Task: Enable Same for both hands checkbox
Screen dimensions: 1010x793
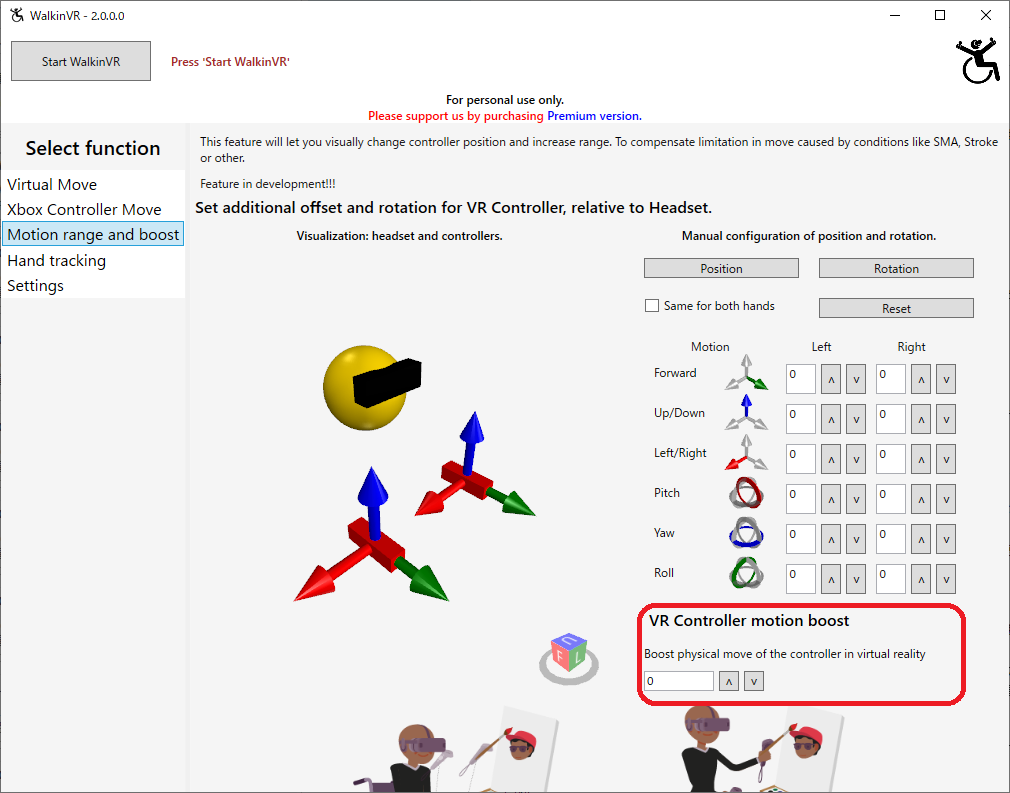Action: (x=652, y=305)
